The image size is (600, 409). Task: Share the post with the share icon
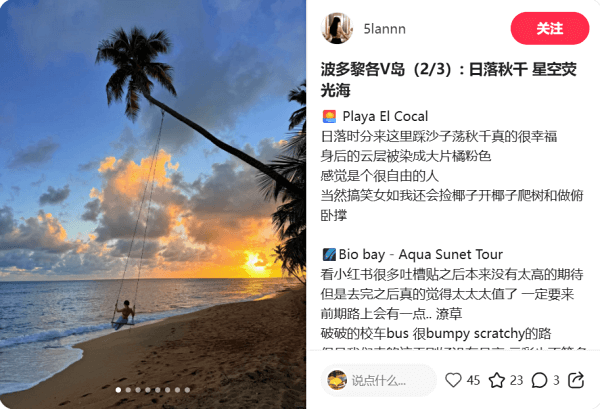click(576, 380)
